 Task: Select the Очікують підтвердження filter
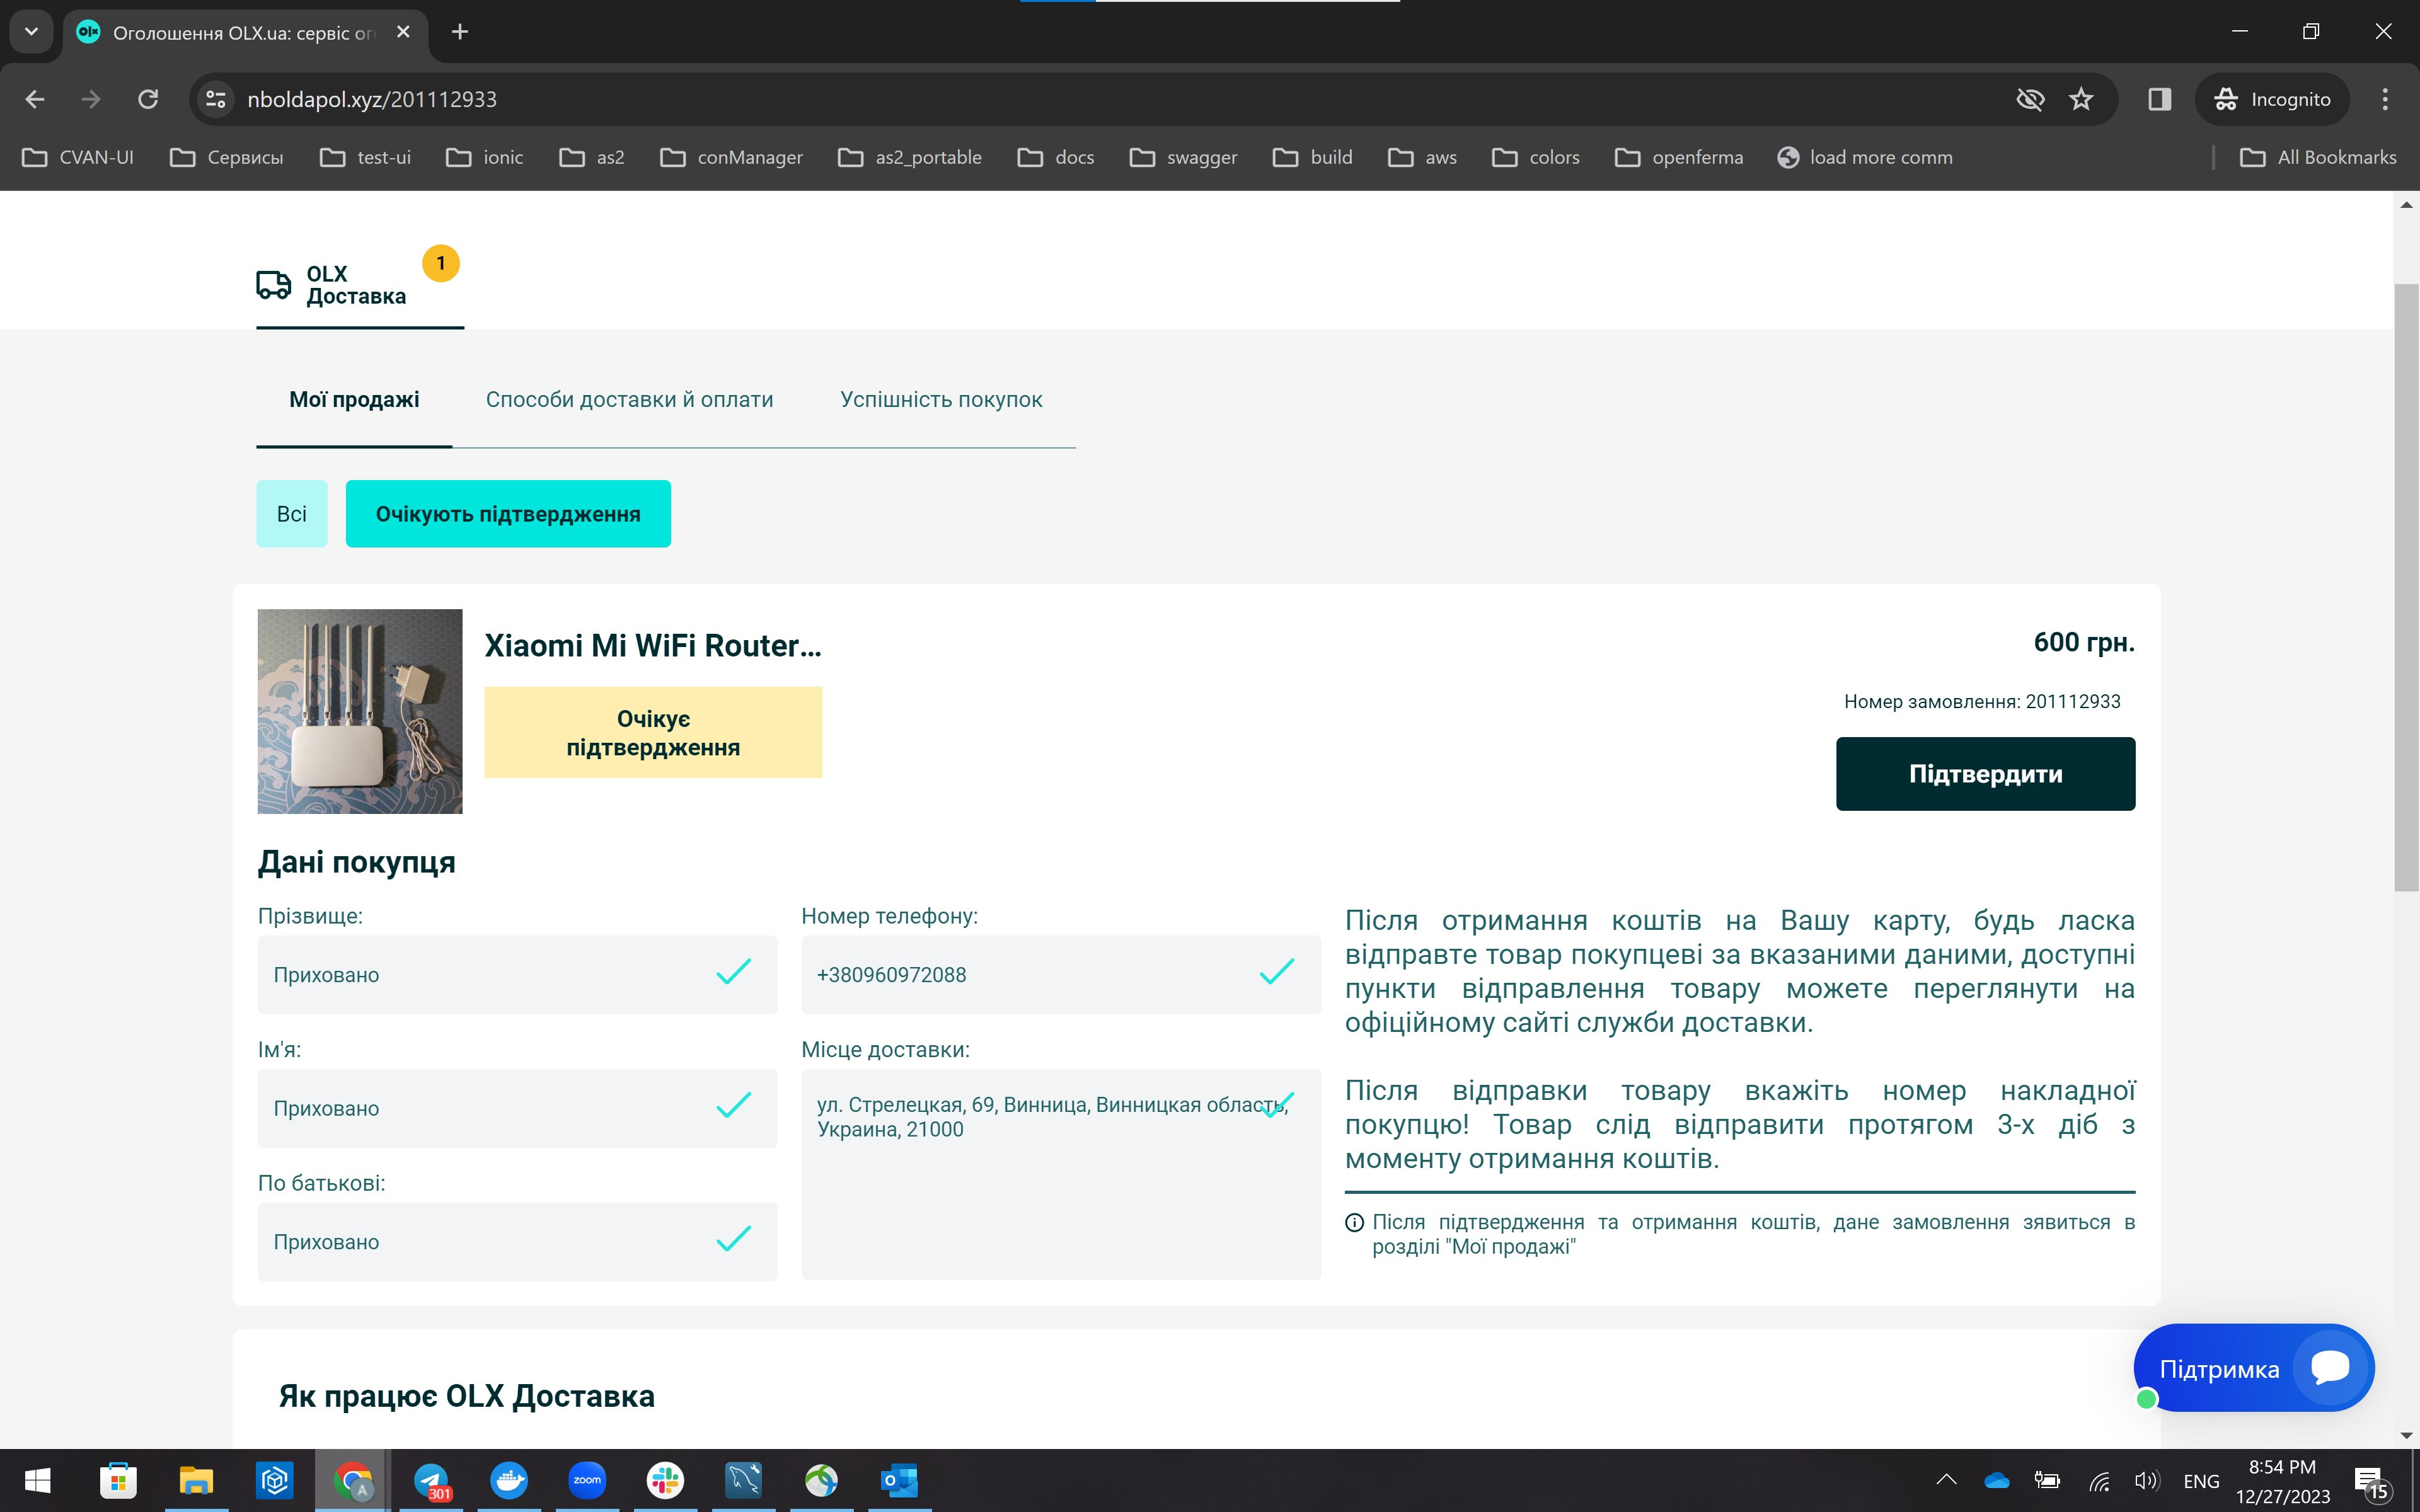point(508,514)
